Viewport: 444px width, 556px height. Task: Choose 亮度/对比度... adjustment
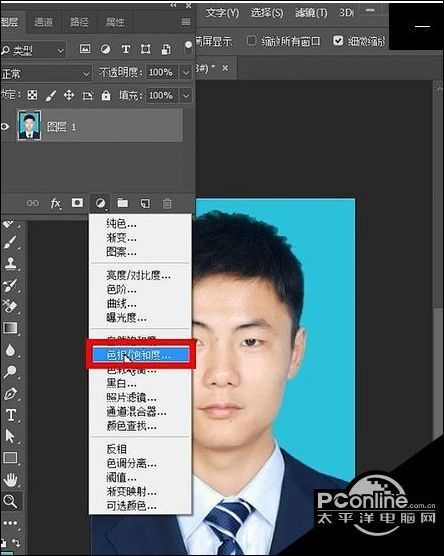click(x=140, y=275)
